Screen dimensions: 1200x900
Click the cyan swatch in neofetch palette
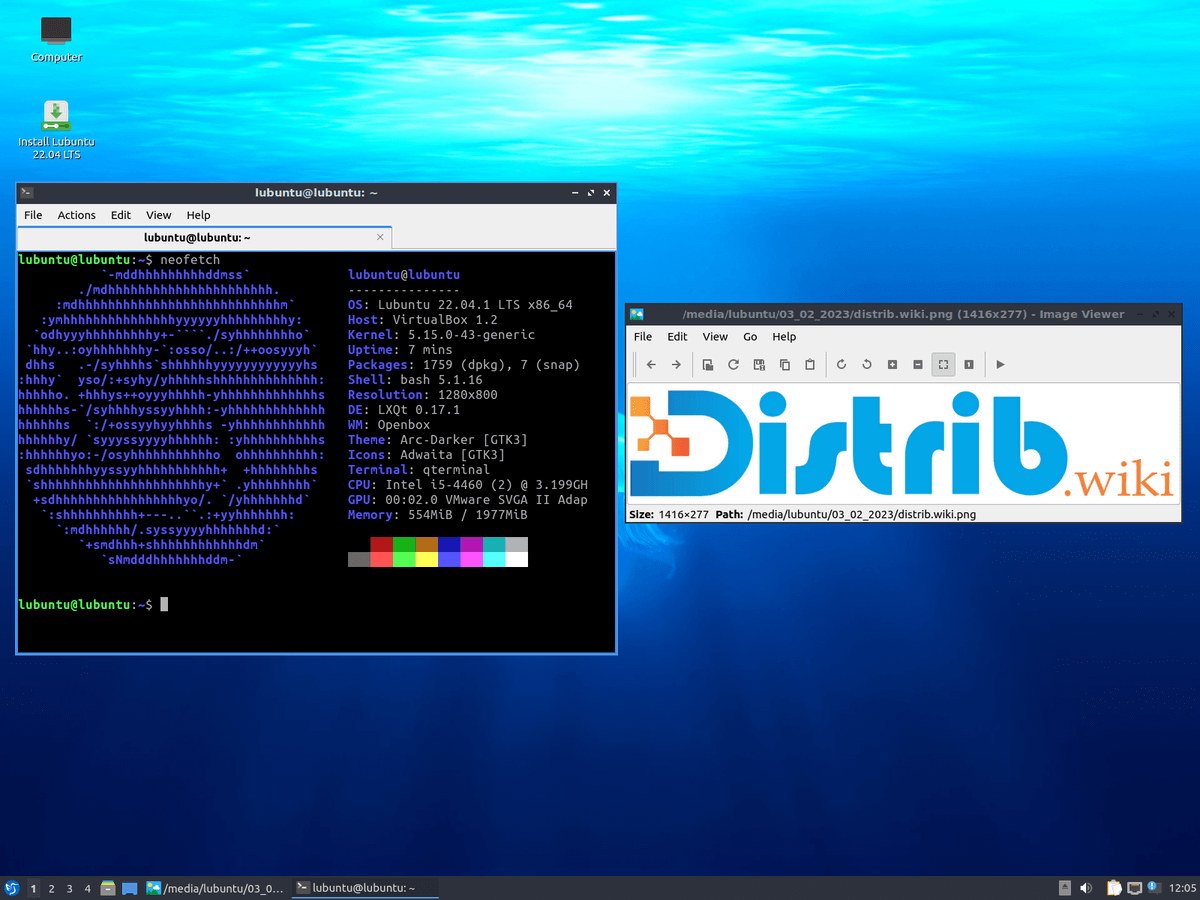click(x=494, y=544)
